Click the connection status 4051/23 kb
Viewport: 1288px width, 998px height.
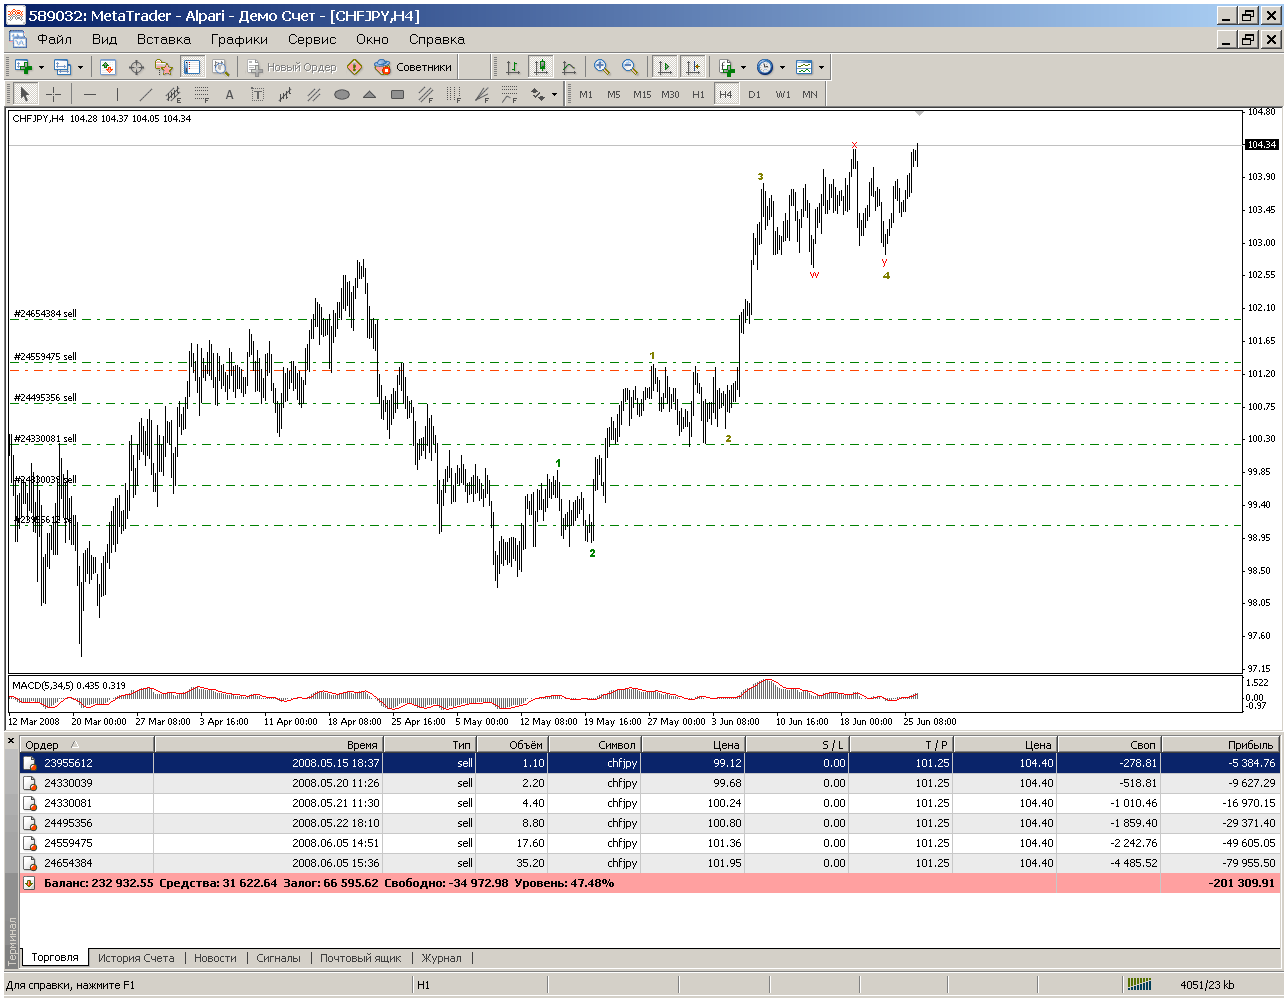pyautogui.click(x=1207, y=985)
